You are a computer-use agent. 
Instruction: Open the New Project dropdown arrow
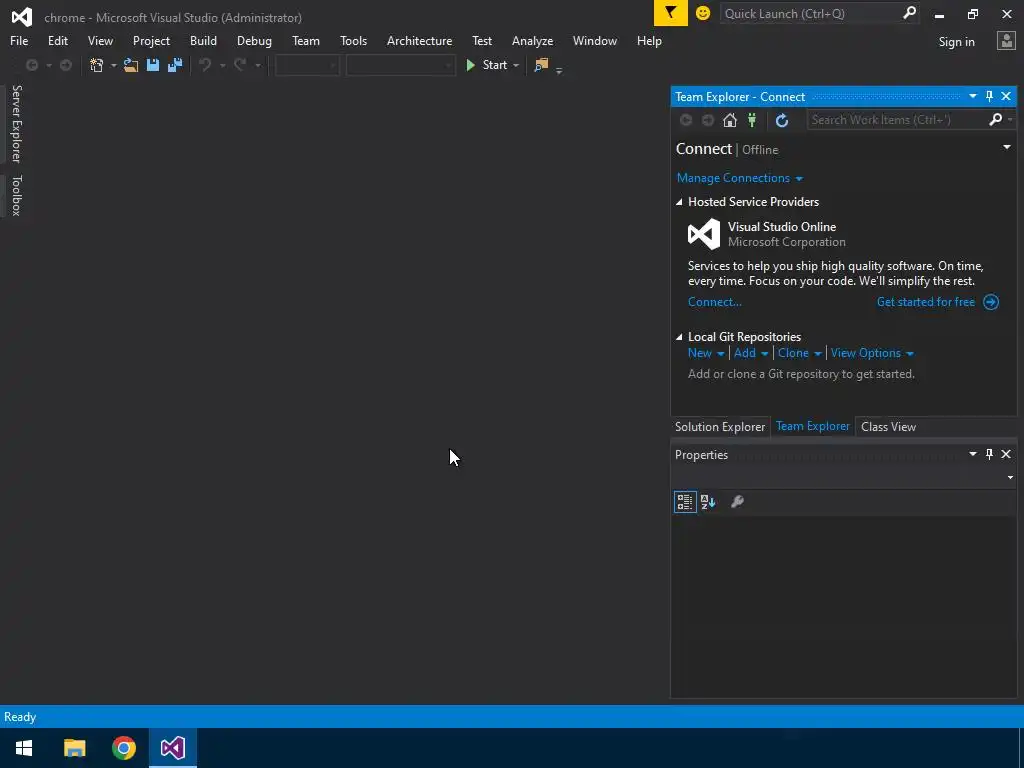[x=114, y=65]
